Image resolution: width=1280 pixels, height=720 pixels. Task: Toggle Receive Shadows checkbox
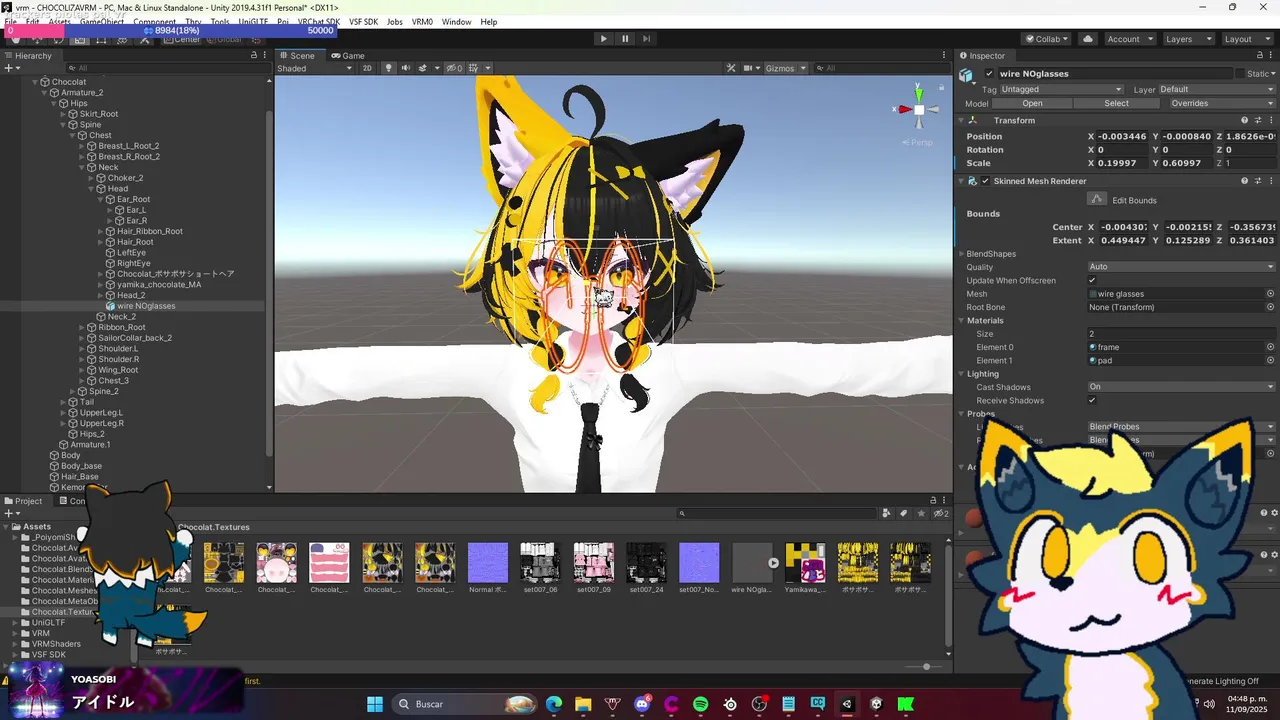pos(1092,401)
